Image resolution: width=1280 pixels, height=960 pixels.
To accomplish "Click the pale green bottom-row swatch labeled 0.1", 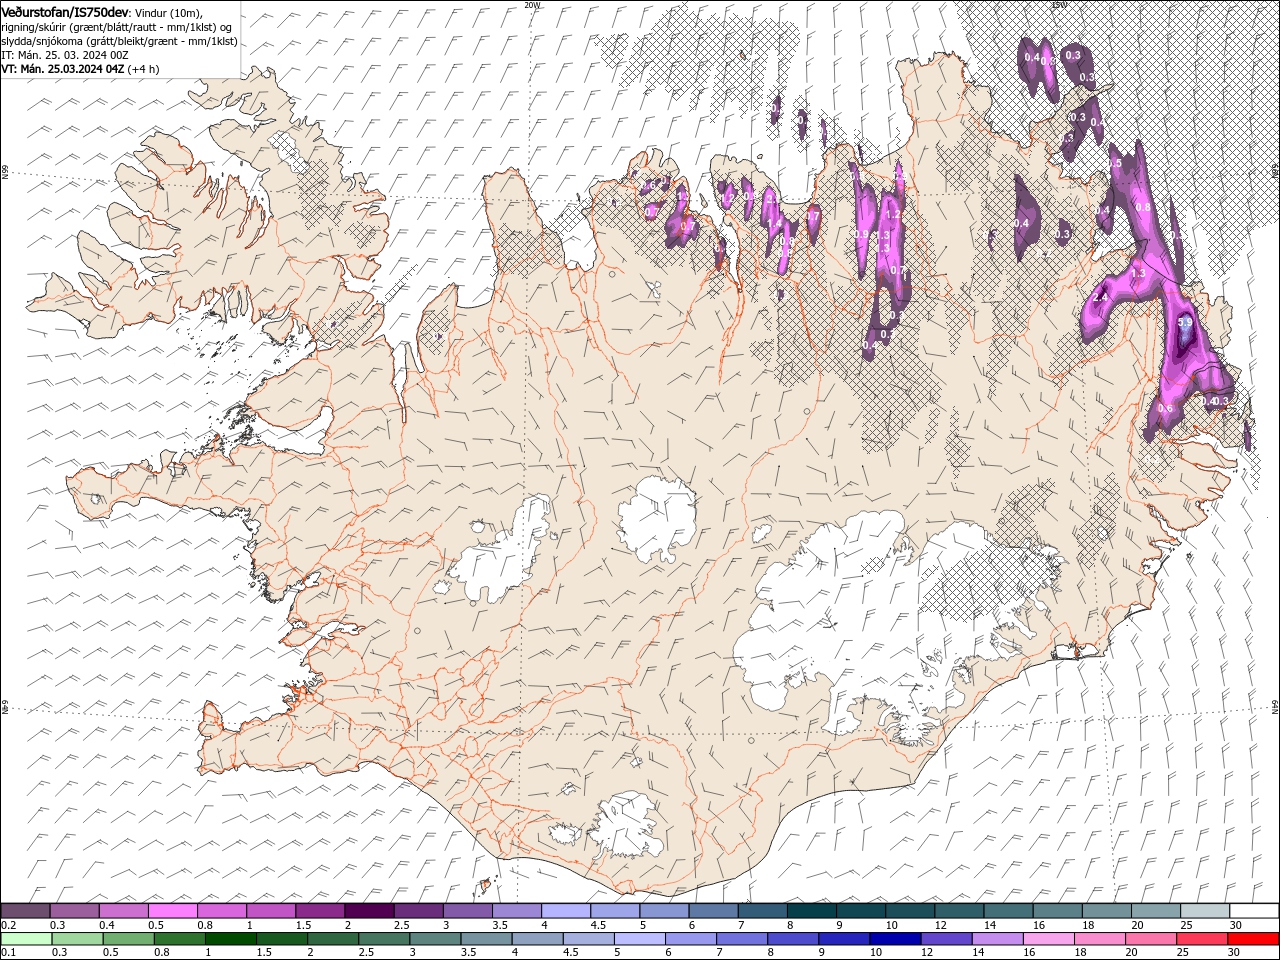I will click(26, 939).
